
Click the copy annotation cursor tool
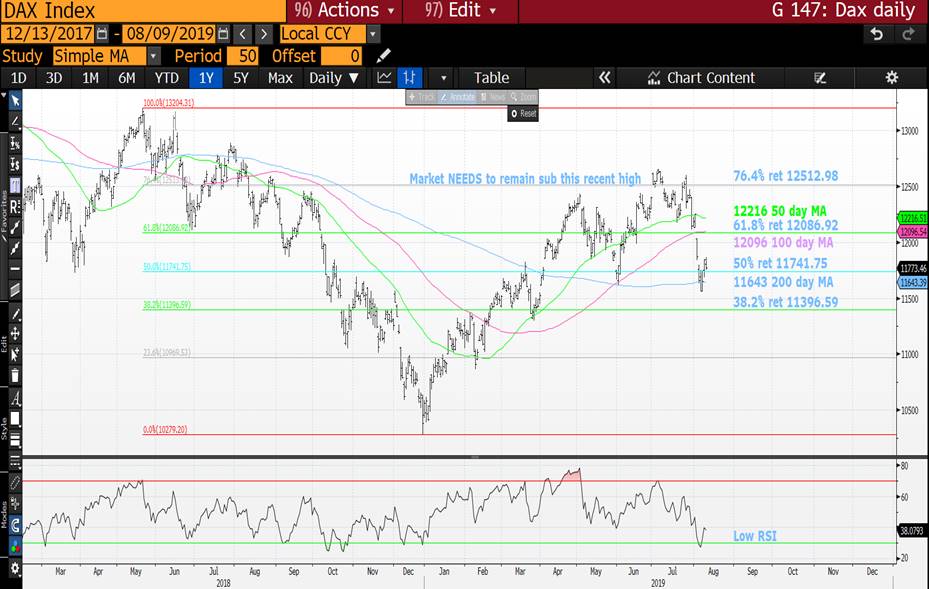pos(15,354)
